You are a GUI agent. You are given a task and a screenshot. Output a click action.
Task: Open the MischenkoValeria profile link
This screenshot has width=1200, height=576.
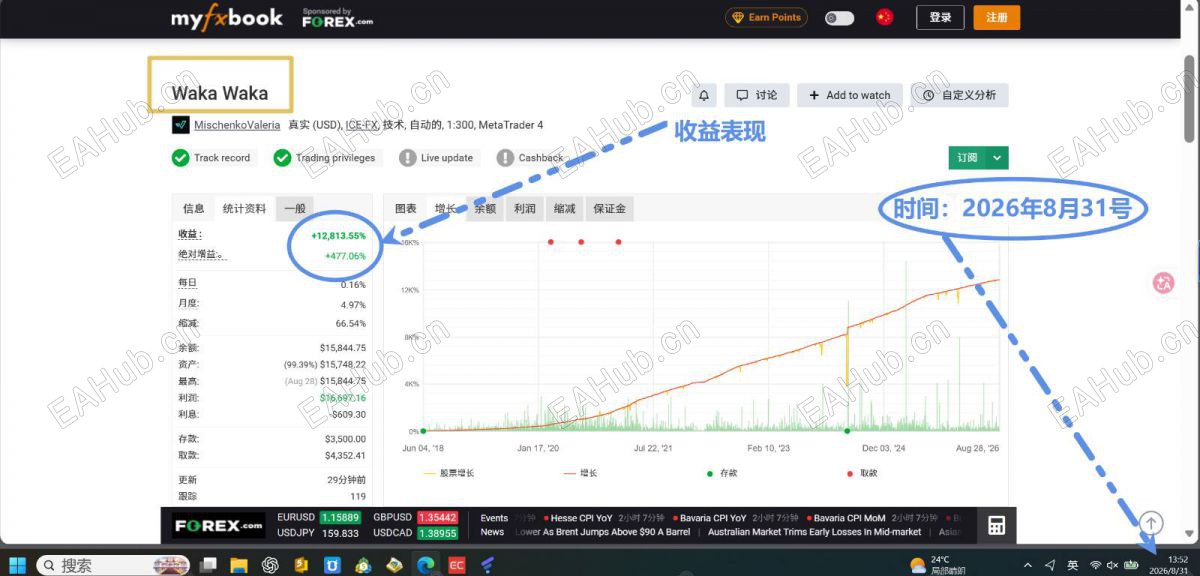[x=237, y=125]
